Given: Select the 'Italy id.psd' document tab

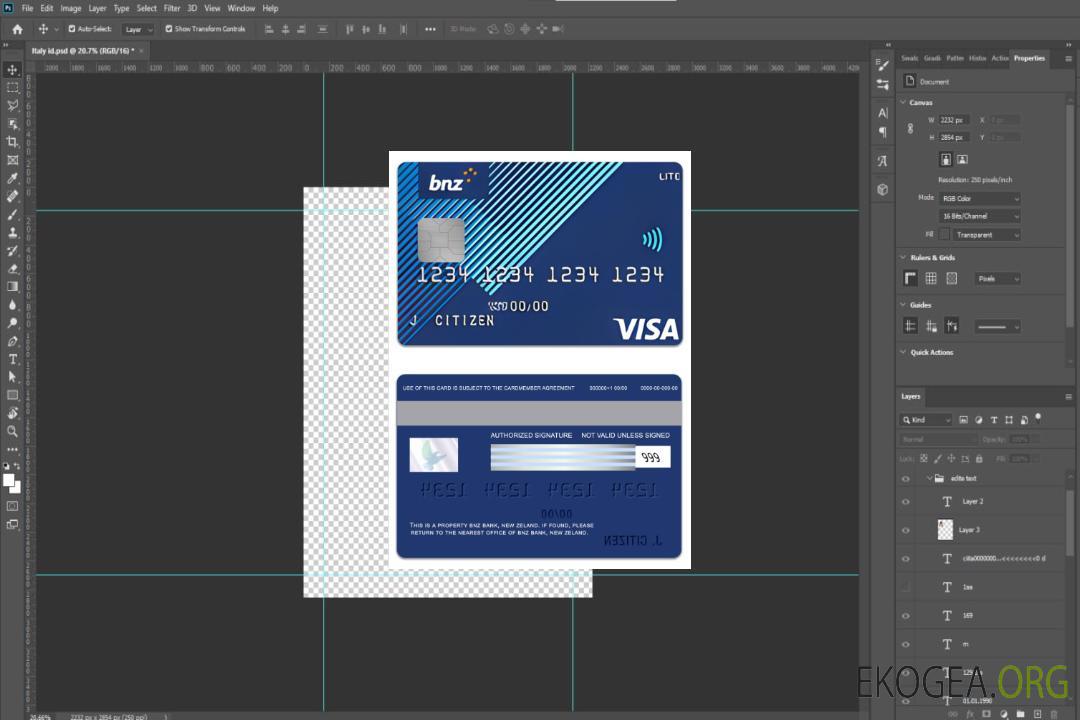Looking at the screenshot, I should tap(82, 51).
